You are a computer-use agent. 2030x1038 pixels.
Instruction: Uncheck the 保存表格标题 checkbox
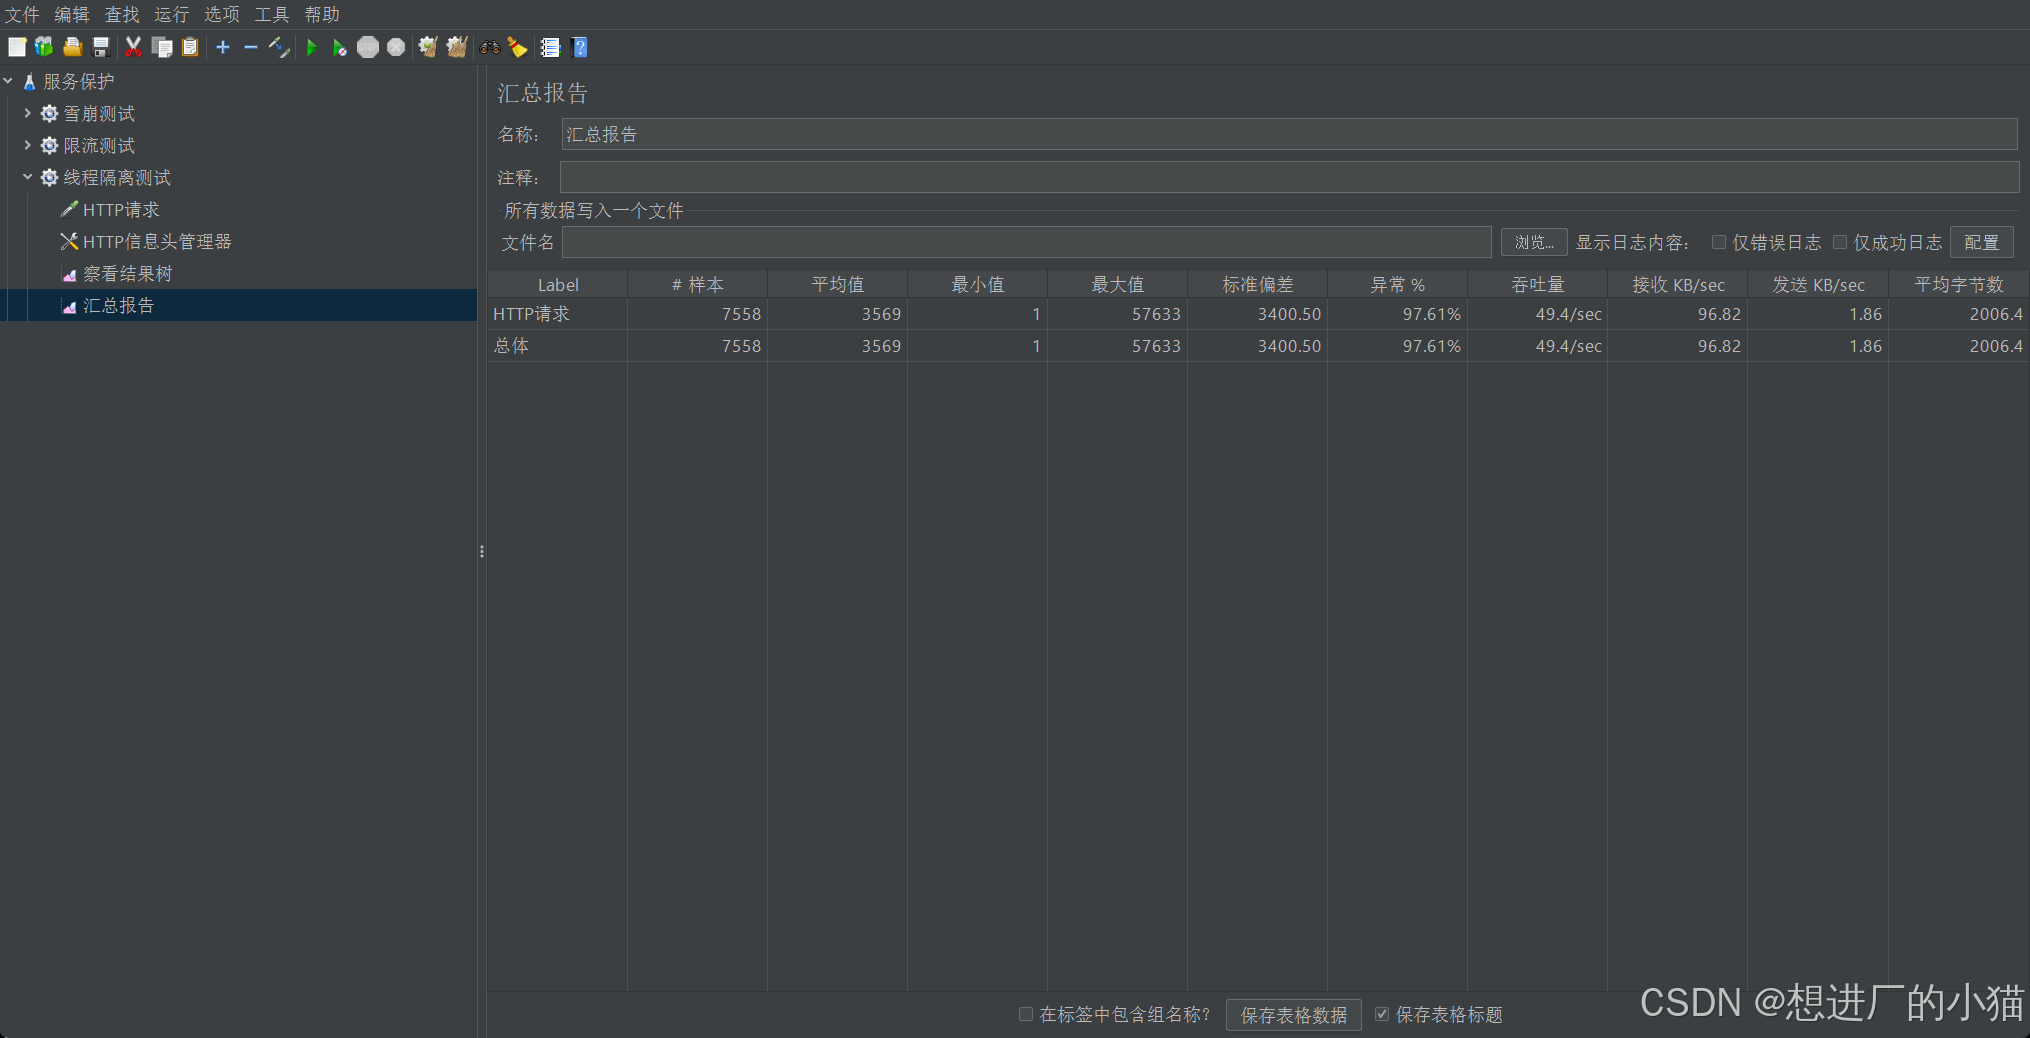[1382, 1014]
